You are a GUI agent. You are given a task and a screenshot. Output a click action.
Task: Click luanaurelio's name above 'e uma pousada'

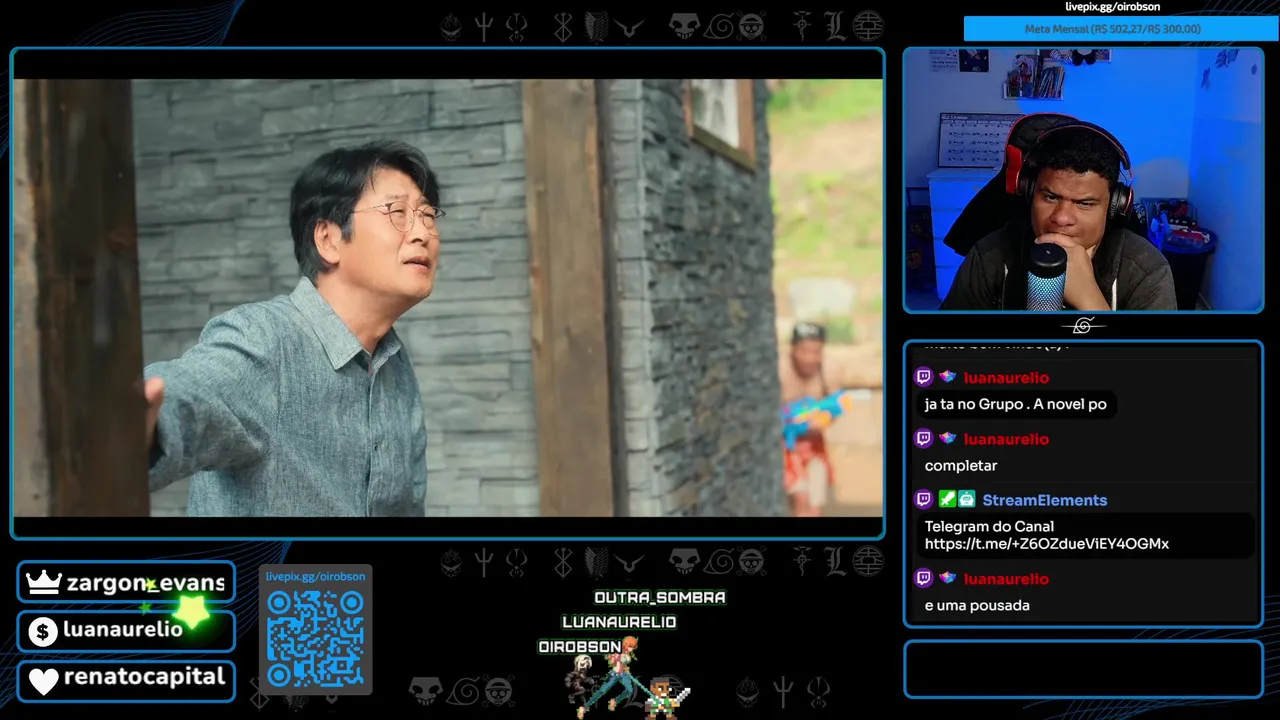coord(1006,578)
